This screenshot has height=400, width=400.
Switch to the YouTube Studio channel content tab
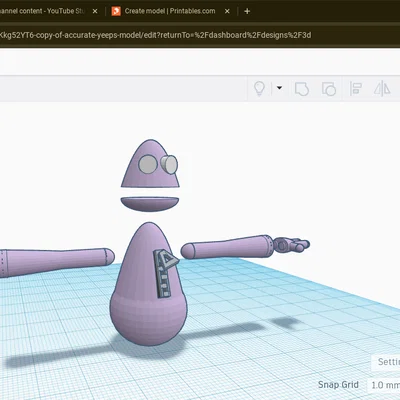[x=42, y=11]
